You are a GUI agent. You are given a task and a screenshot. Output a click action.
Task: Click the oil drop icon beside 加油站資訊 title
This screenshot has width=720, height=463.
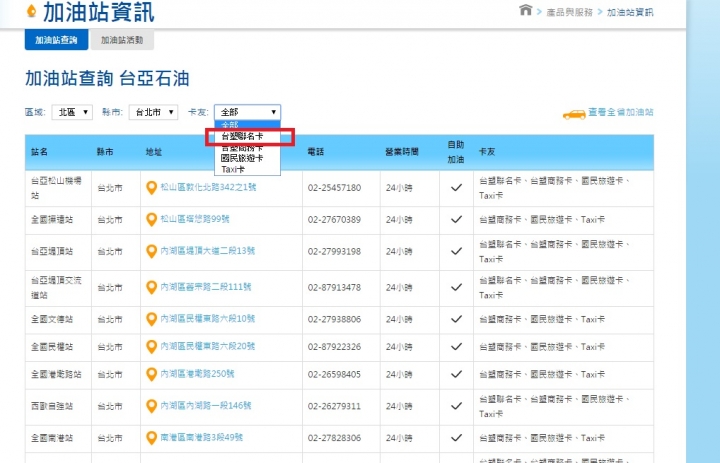(31, 11)
